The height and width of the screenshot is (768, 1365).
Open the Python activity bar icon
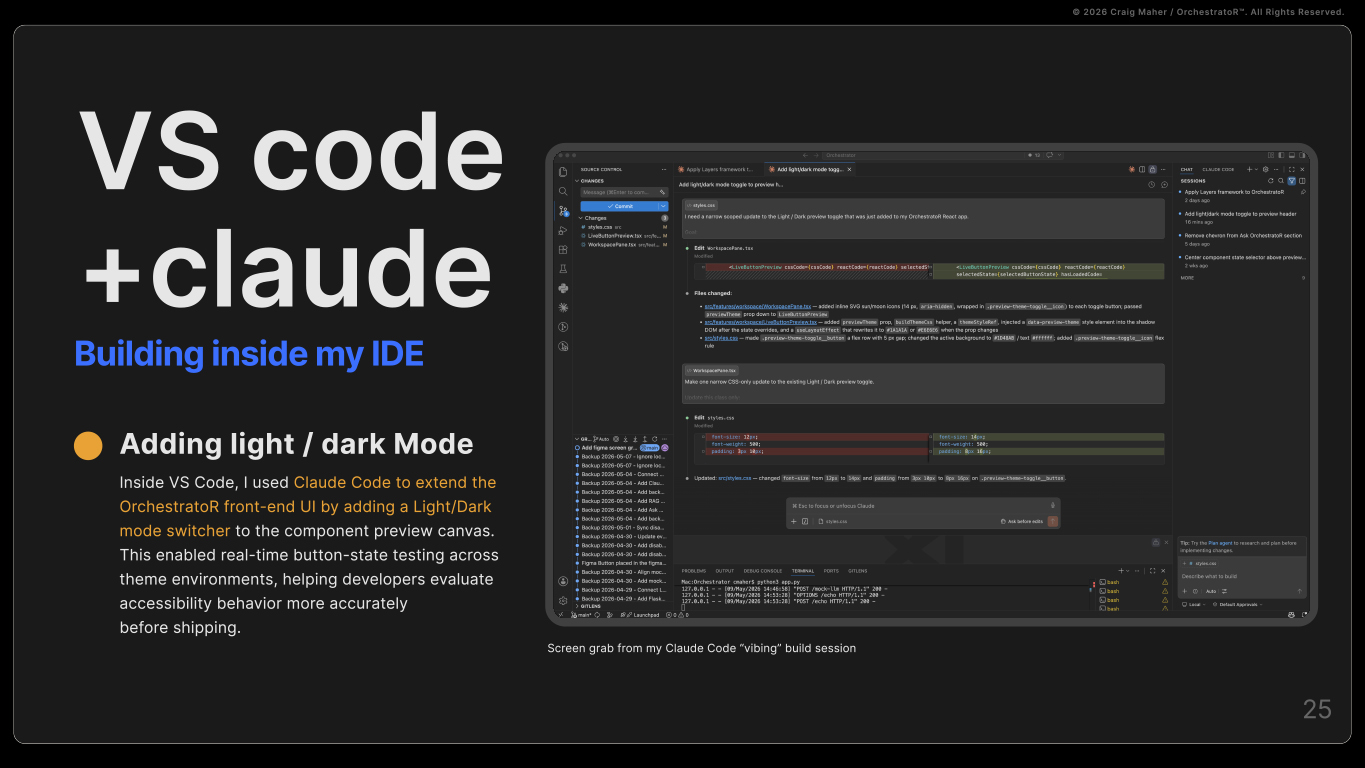click(563, 288)
